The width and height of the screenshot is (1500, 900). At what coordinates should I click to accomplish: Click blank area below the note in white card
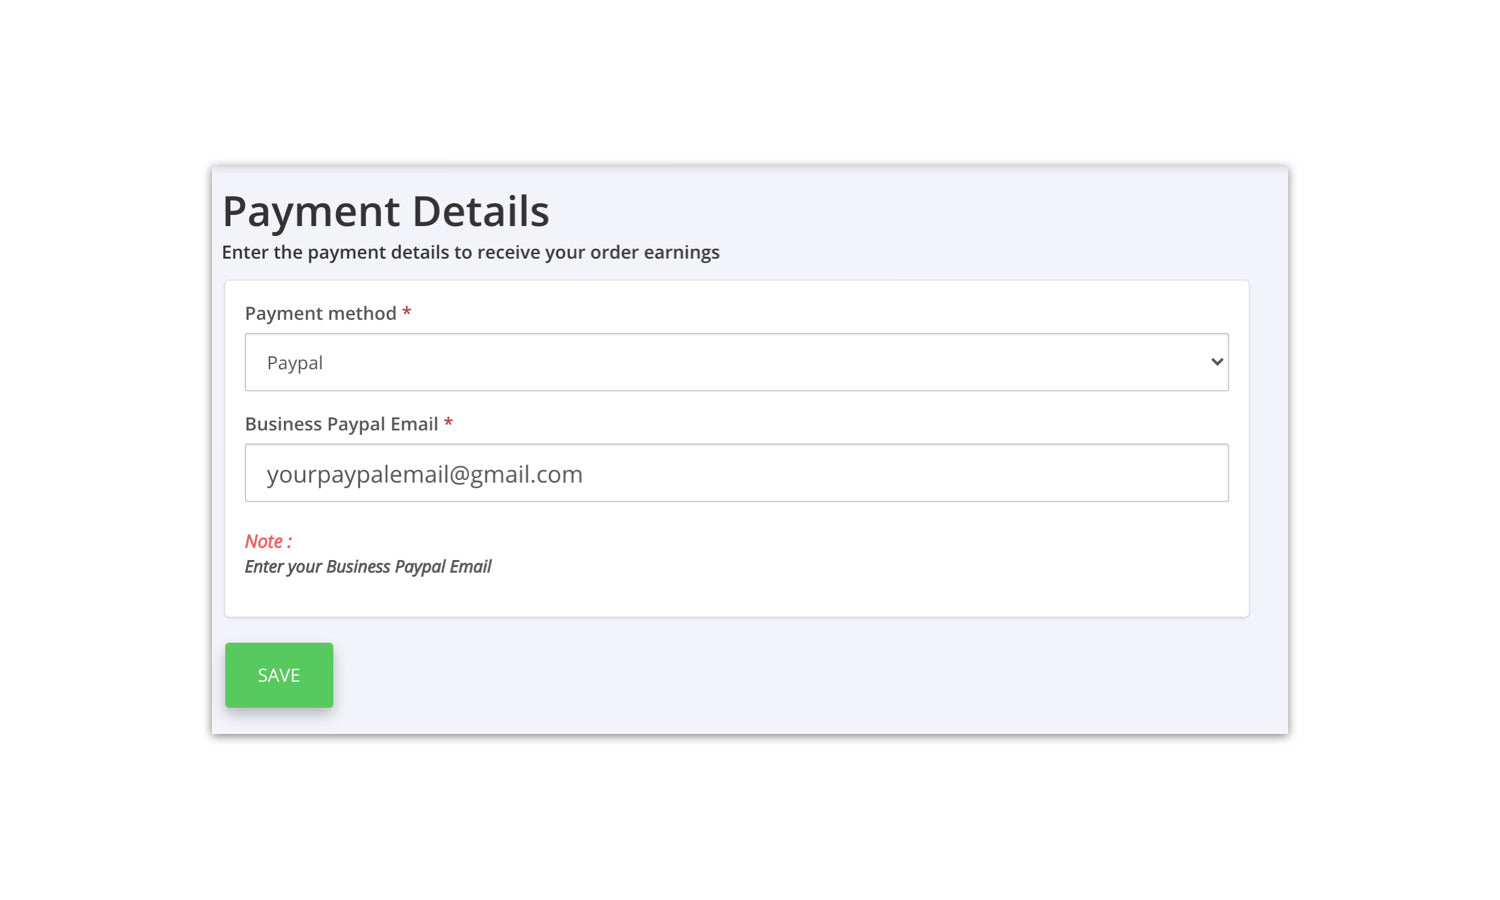point(736,597)
